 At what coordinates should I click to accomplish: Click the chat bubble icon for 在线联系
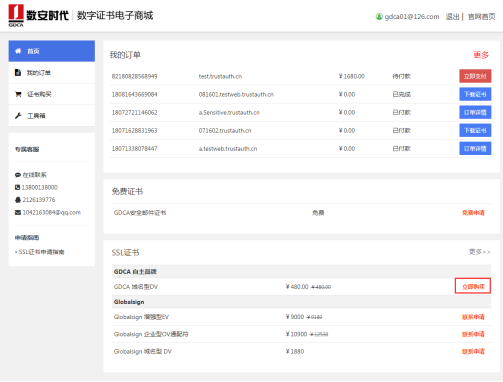[18, 175]
